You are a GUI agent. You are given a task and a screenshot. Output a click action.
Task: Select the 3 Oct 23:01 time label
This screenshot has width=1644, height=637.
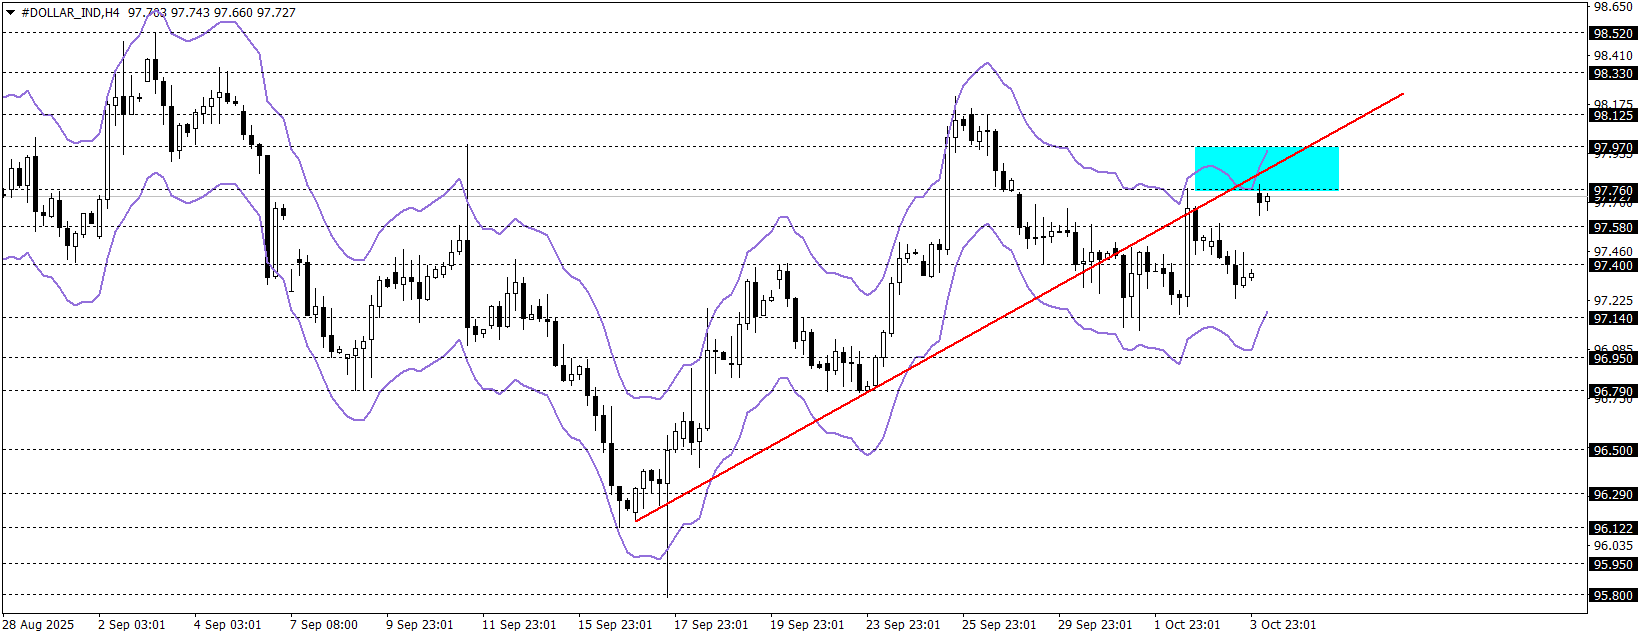pos(1283,624)
